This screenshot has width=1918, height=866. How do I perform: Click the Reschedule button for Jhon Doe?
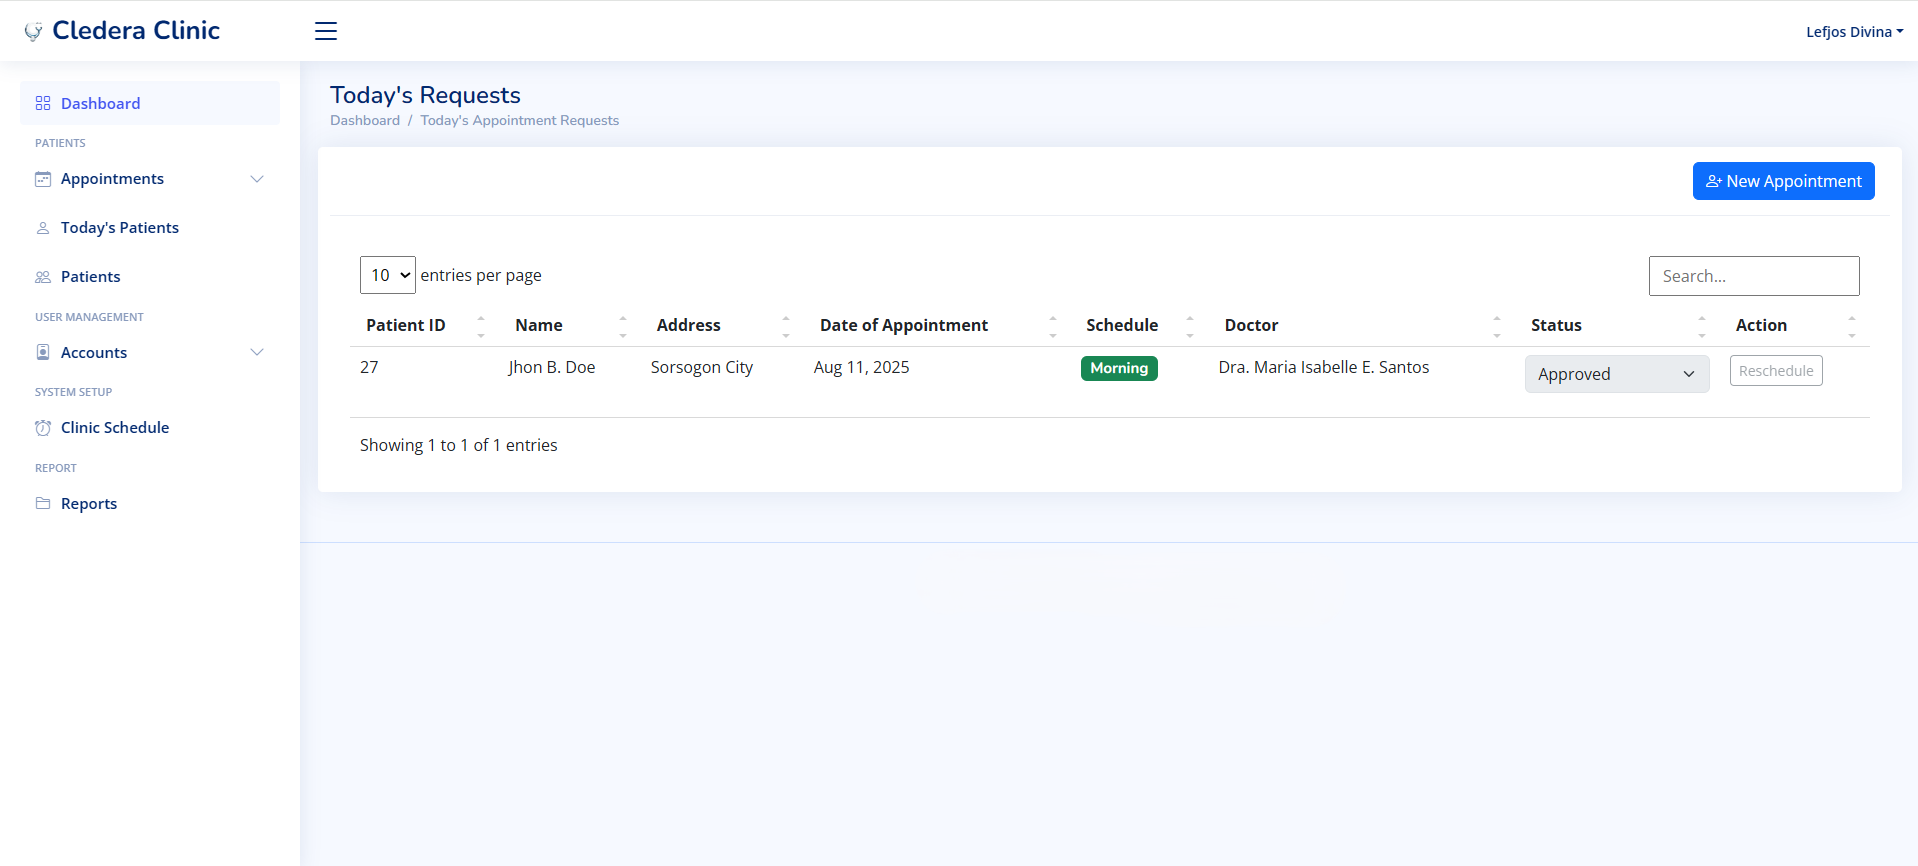1775,371
